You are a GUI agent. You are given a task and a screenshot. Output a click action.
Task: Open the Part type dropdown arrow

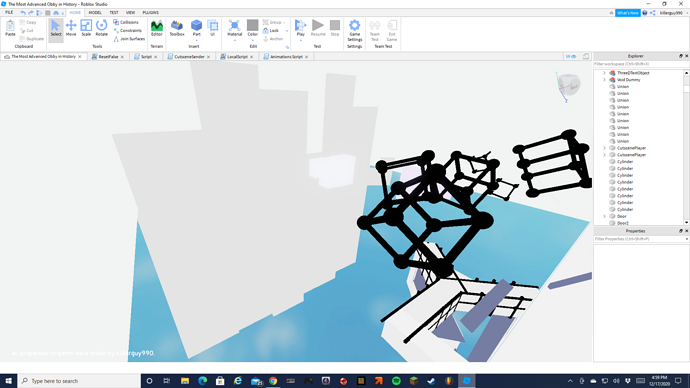[x=196, y=40]
